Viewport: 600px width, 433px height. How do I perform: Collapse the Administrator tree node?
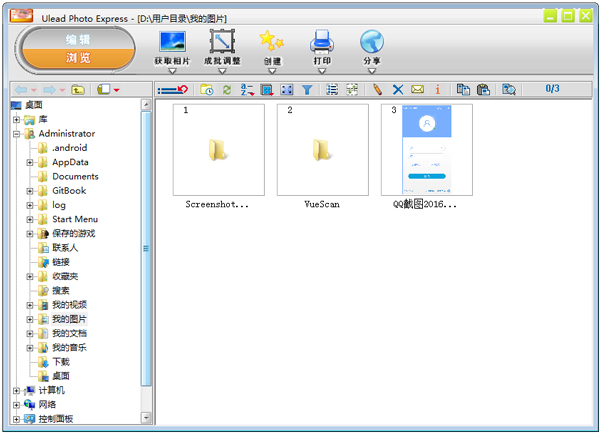[16, 134]
